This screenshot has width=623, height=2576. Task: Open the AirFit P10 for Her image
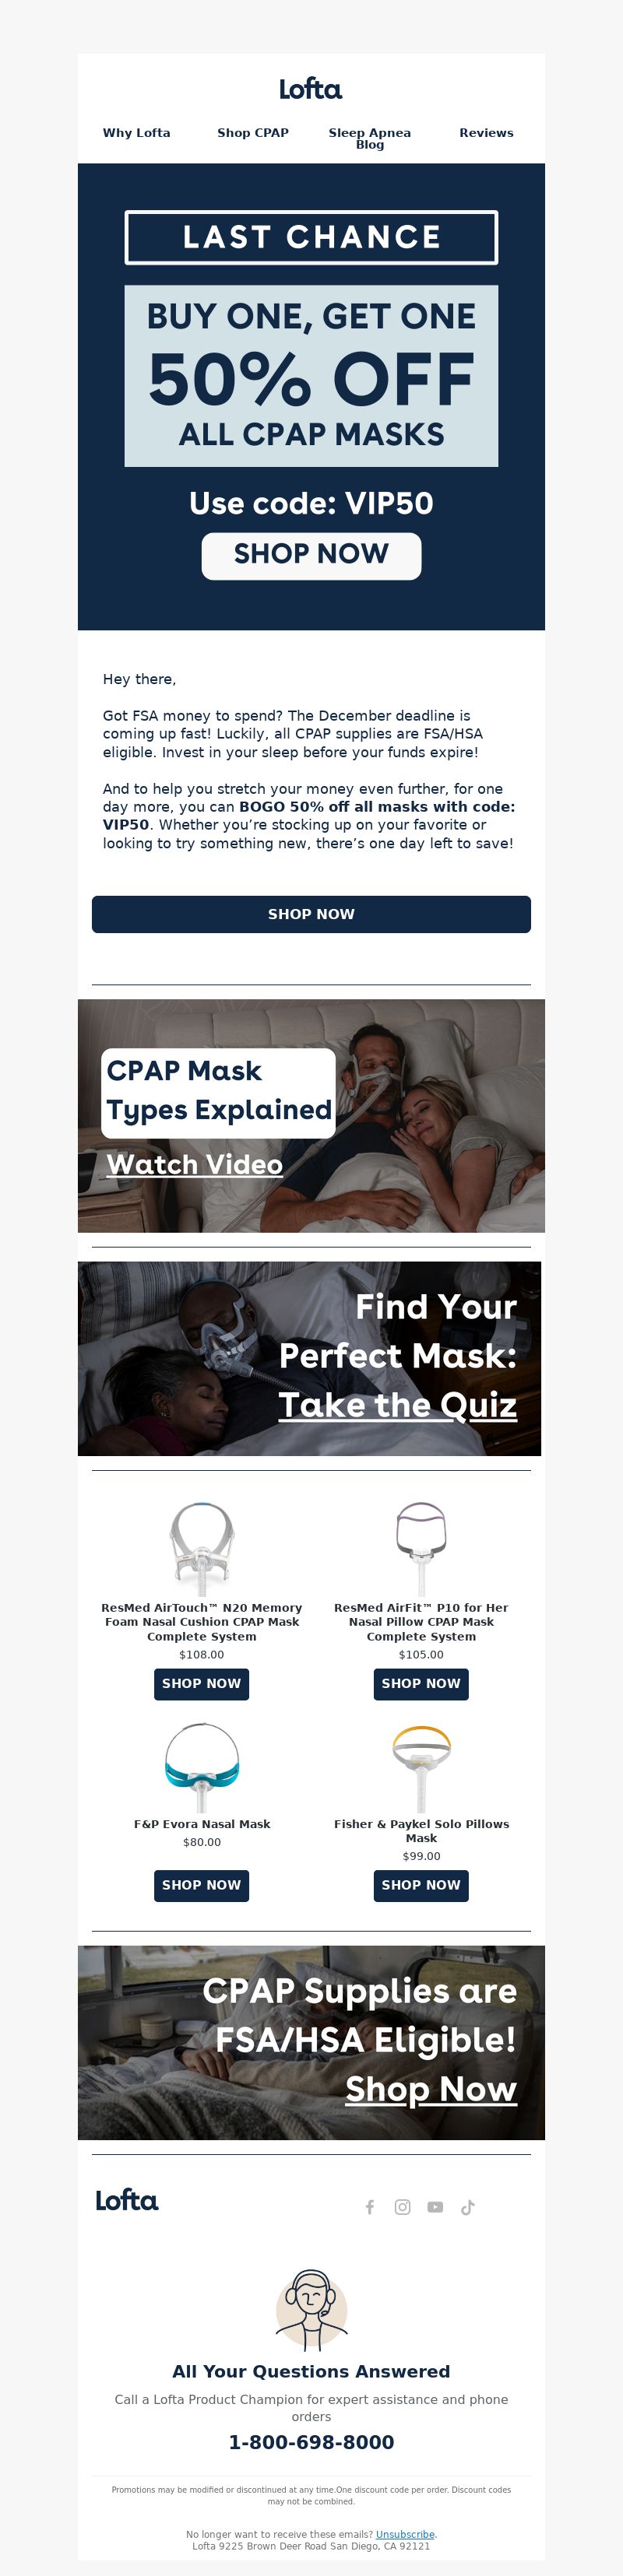(421, 1547)
